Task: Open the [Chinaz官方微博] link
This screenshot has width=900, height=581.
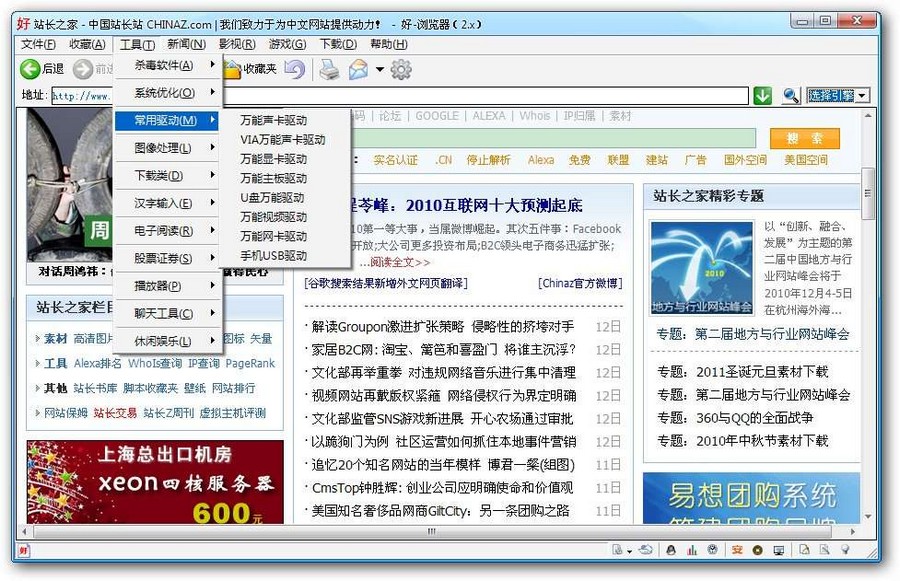Action: pyautogui.click(x=580, y=283)
